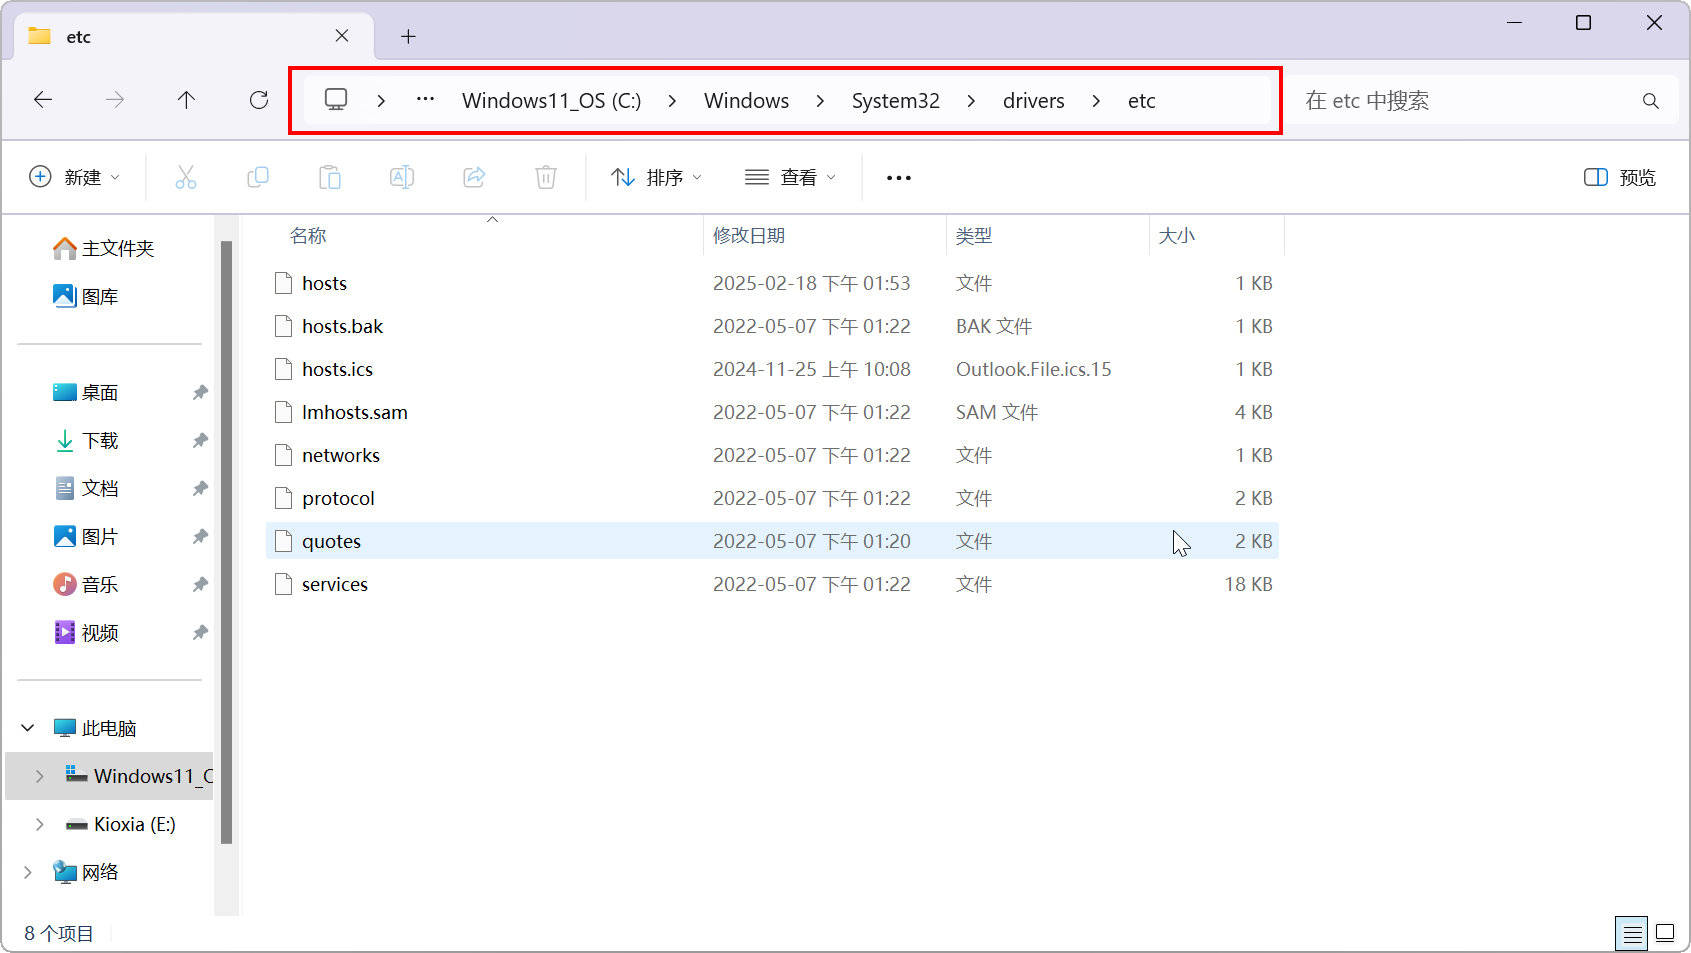Select the lmhosts.sam file
The height and width of the screenshot is (953, 1691).
tap(772, 412)
